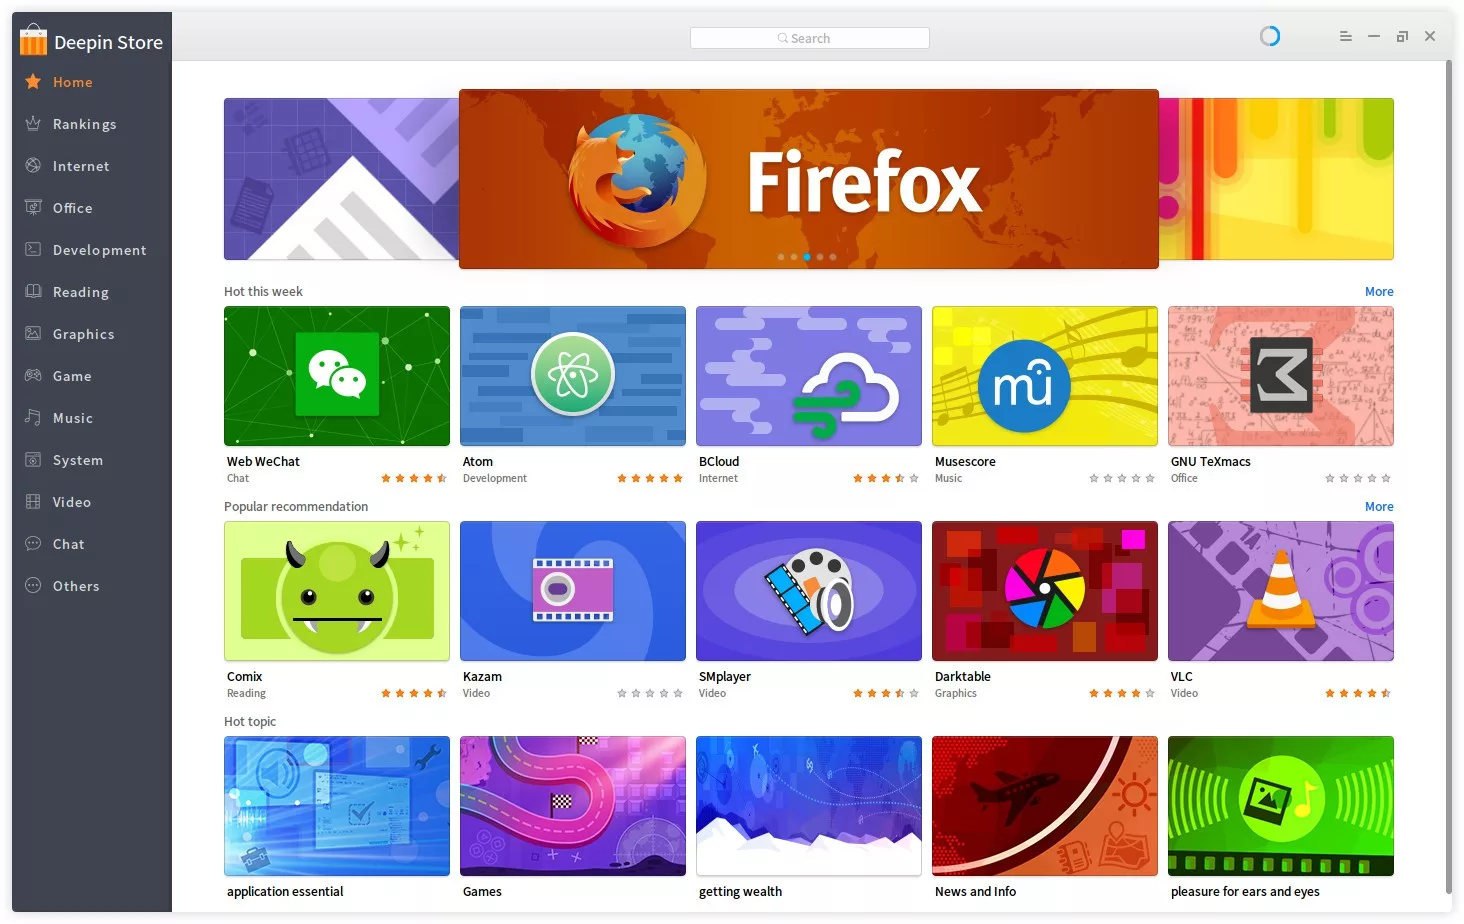Click More link beside Popular recommendation

tap(1379, 507)
